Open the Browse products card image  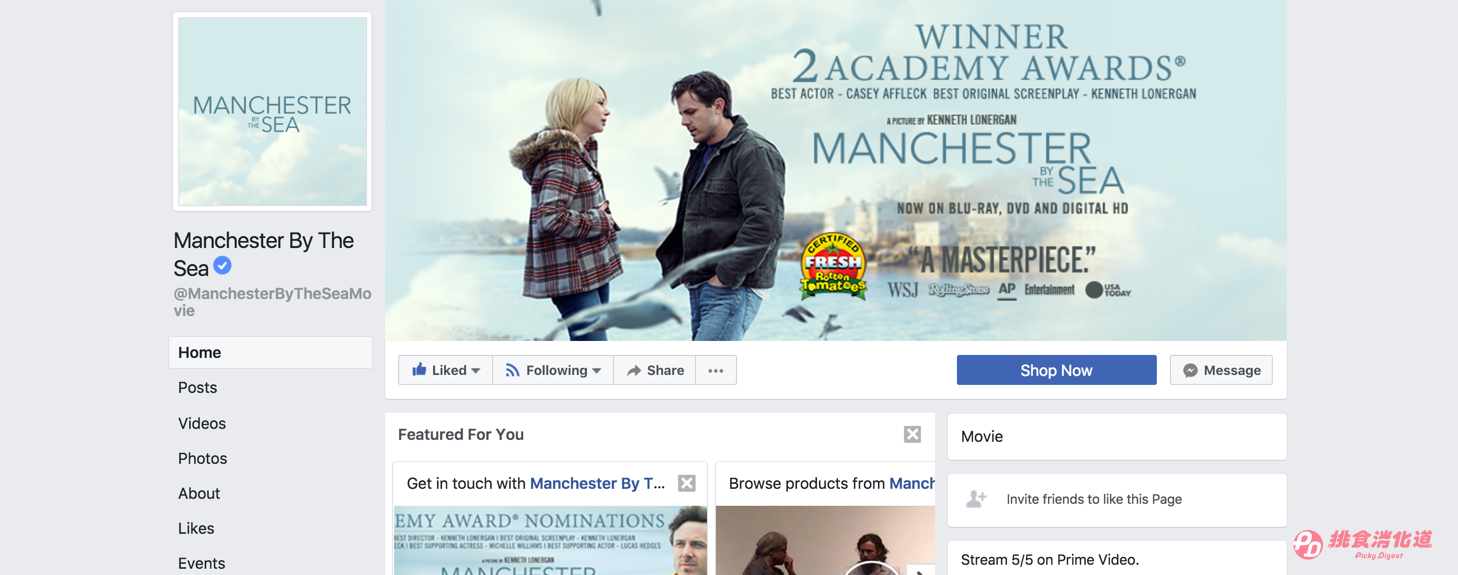(825, 540)
